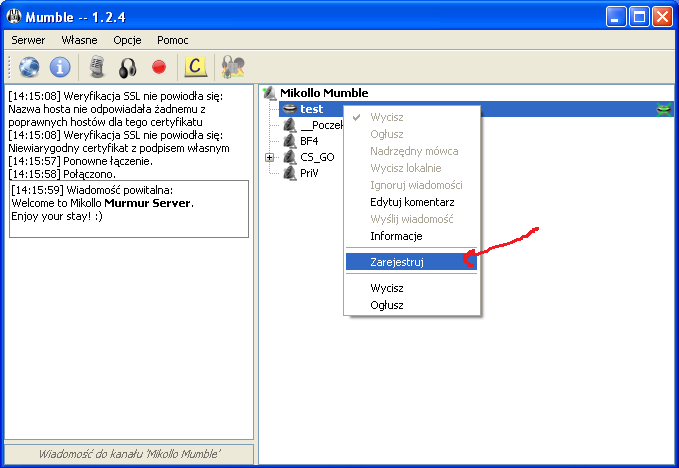Open the Pomoc menu
Screen dimensions: 679x468
pyautogui.click(x=172, y=40)
